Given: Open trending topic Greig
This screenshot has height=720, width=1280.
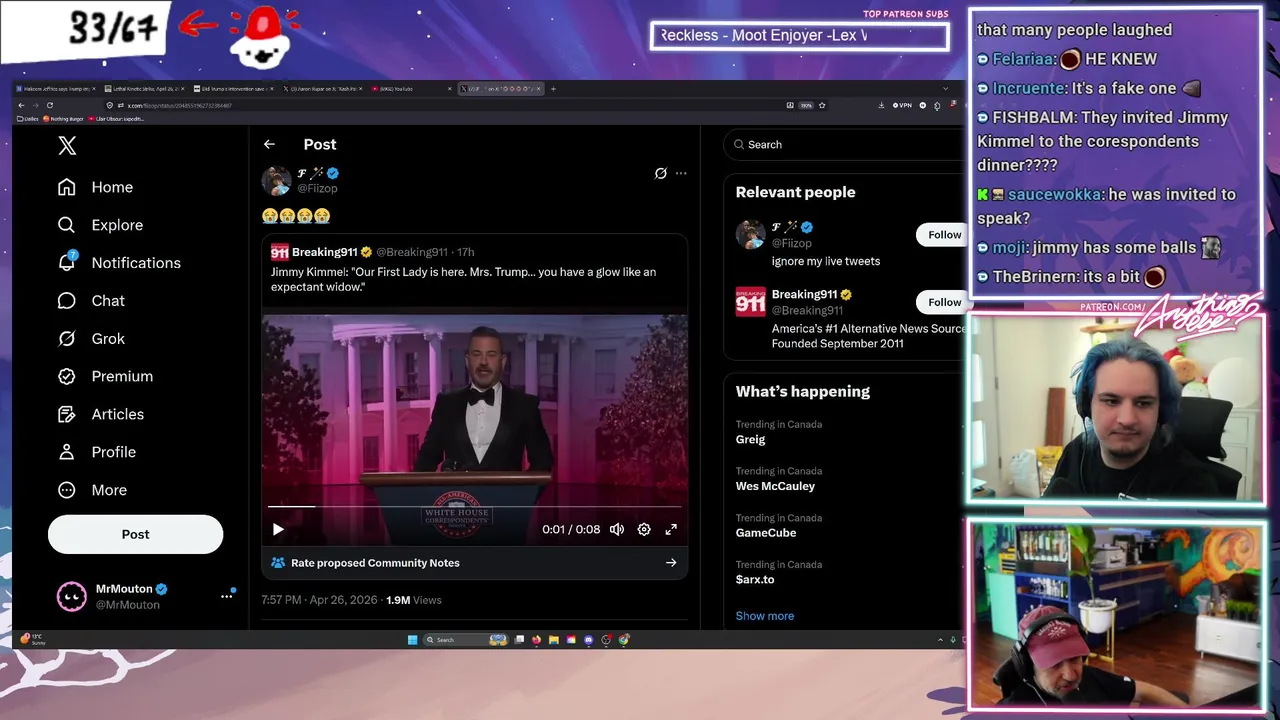Looking at the screenshot, I should click(750, 439).
